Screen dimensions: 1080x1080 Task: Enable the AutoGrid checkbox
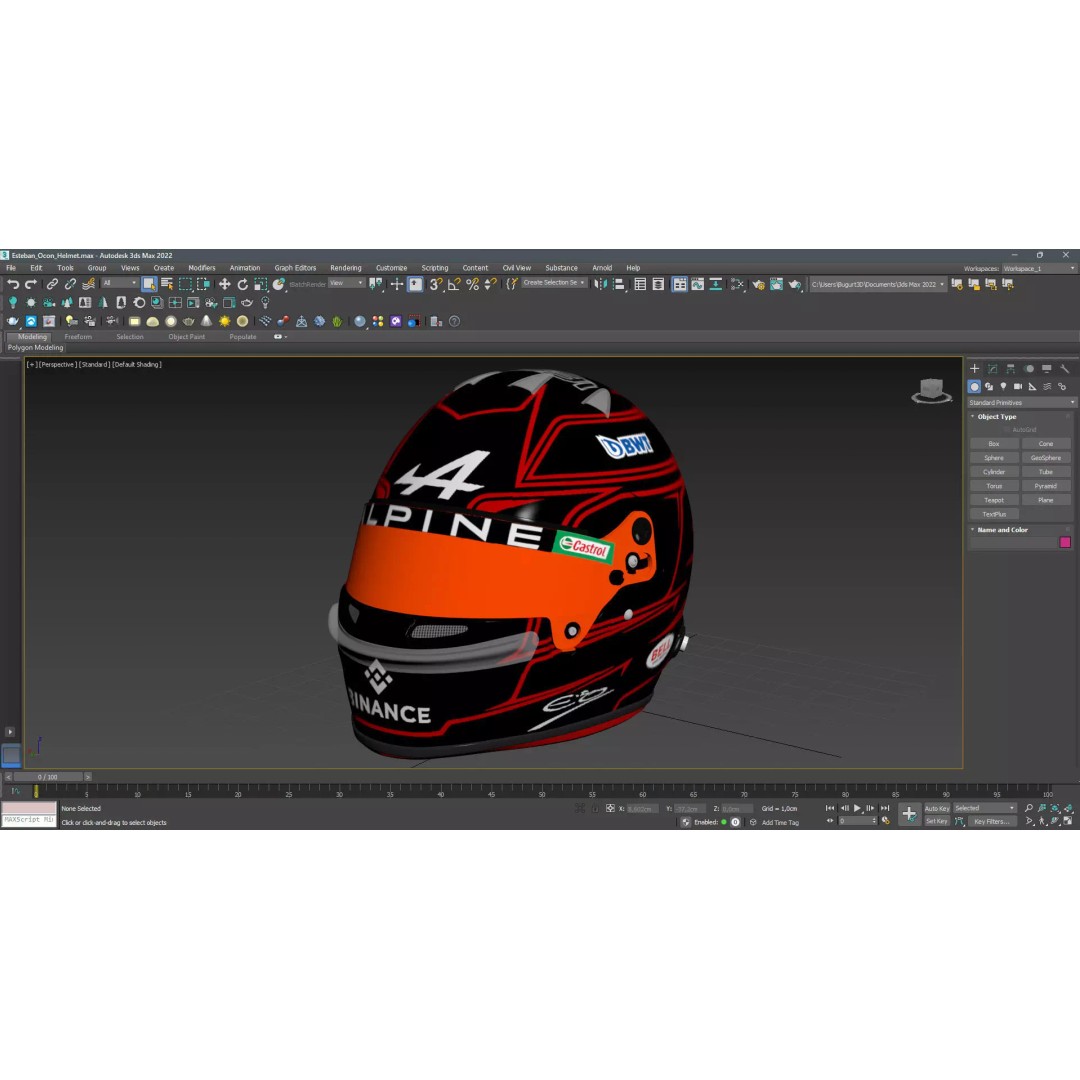(1007, 430)
